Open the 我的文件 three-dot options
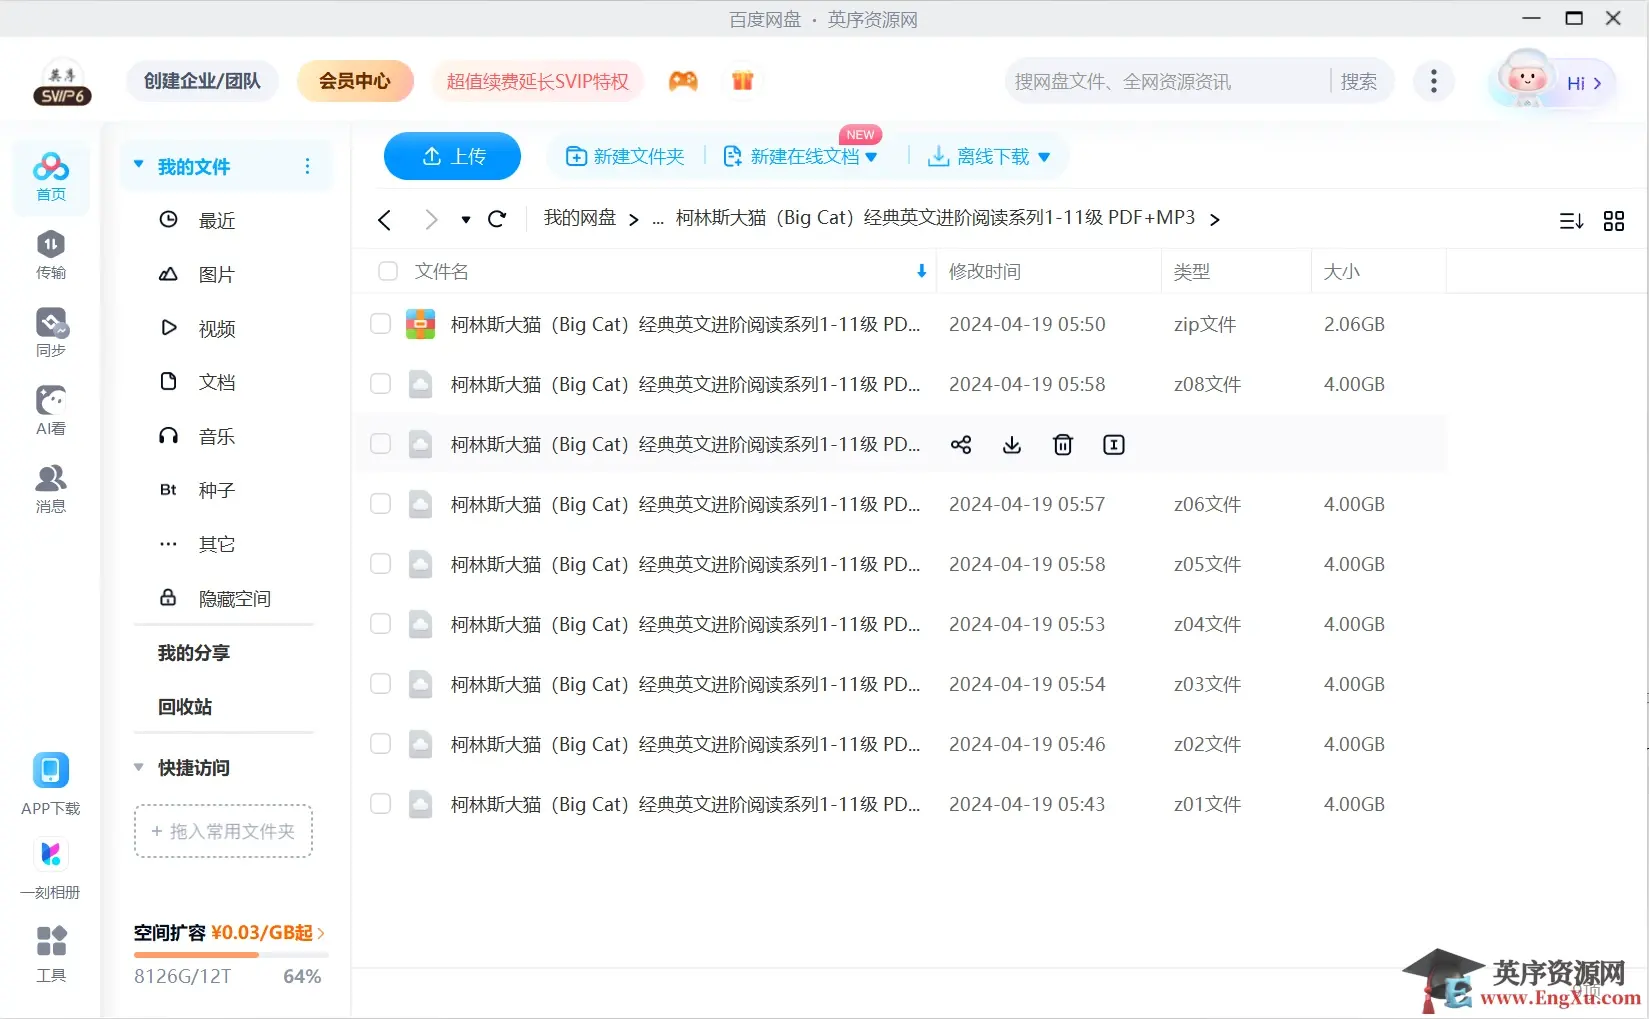The width and height of the screenshot is (1649, 1019). (307, 166)
